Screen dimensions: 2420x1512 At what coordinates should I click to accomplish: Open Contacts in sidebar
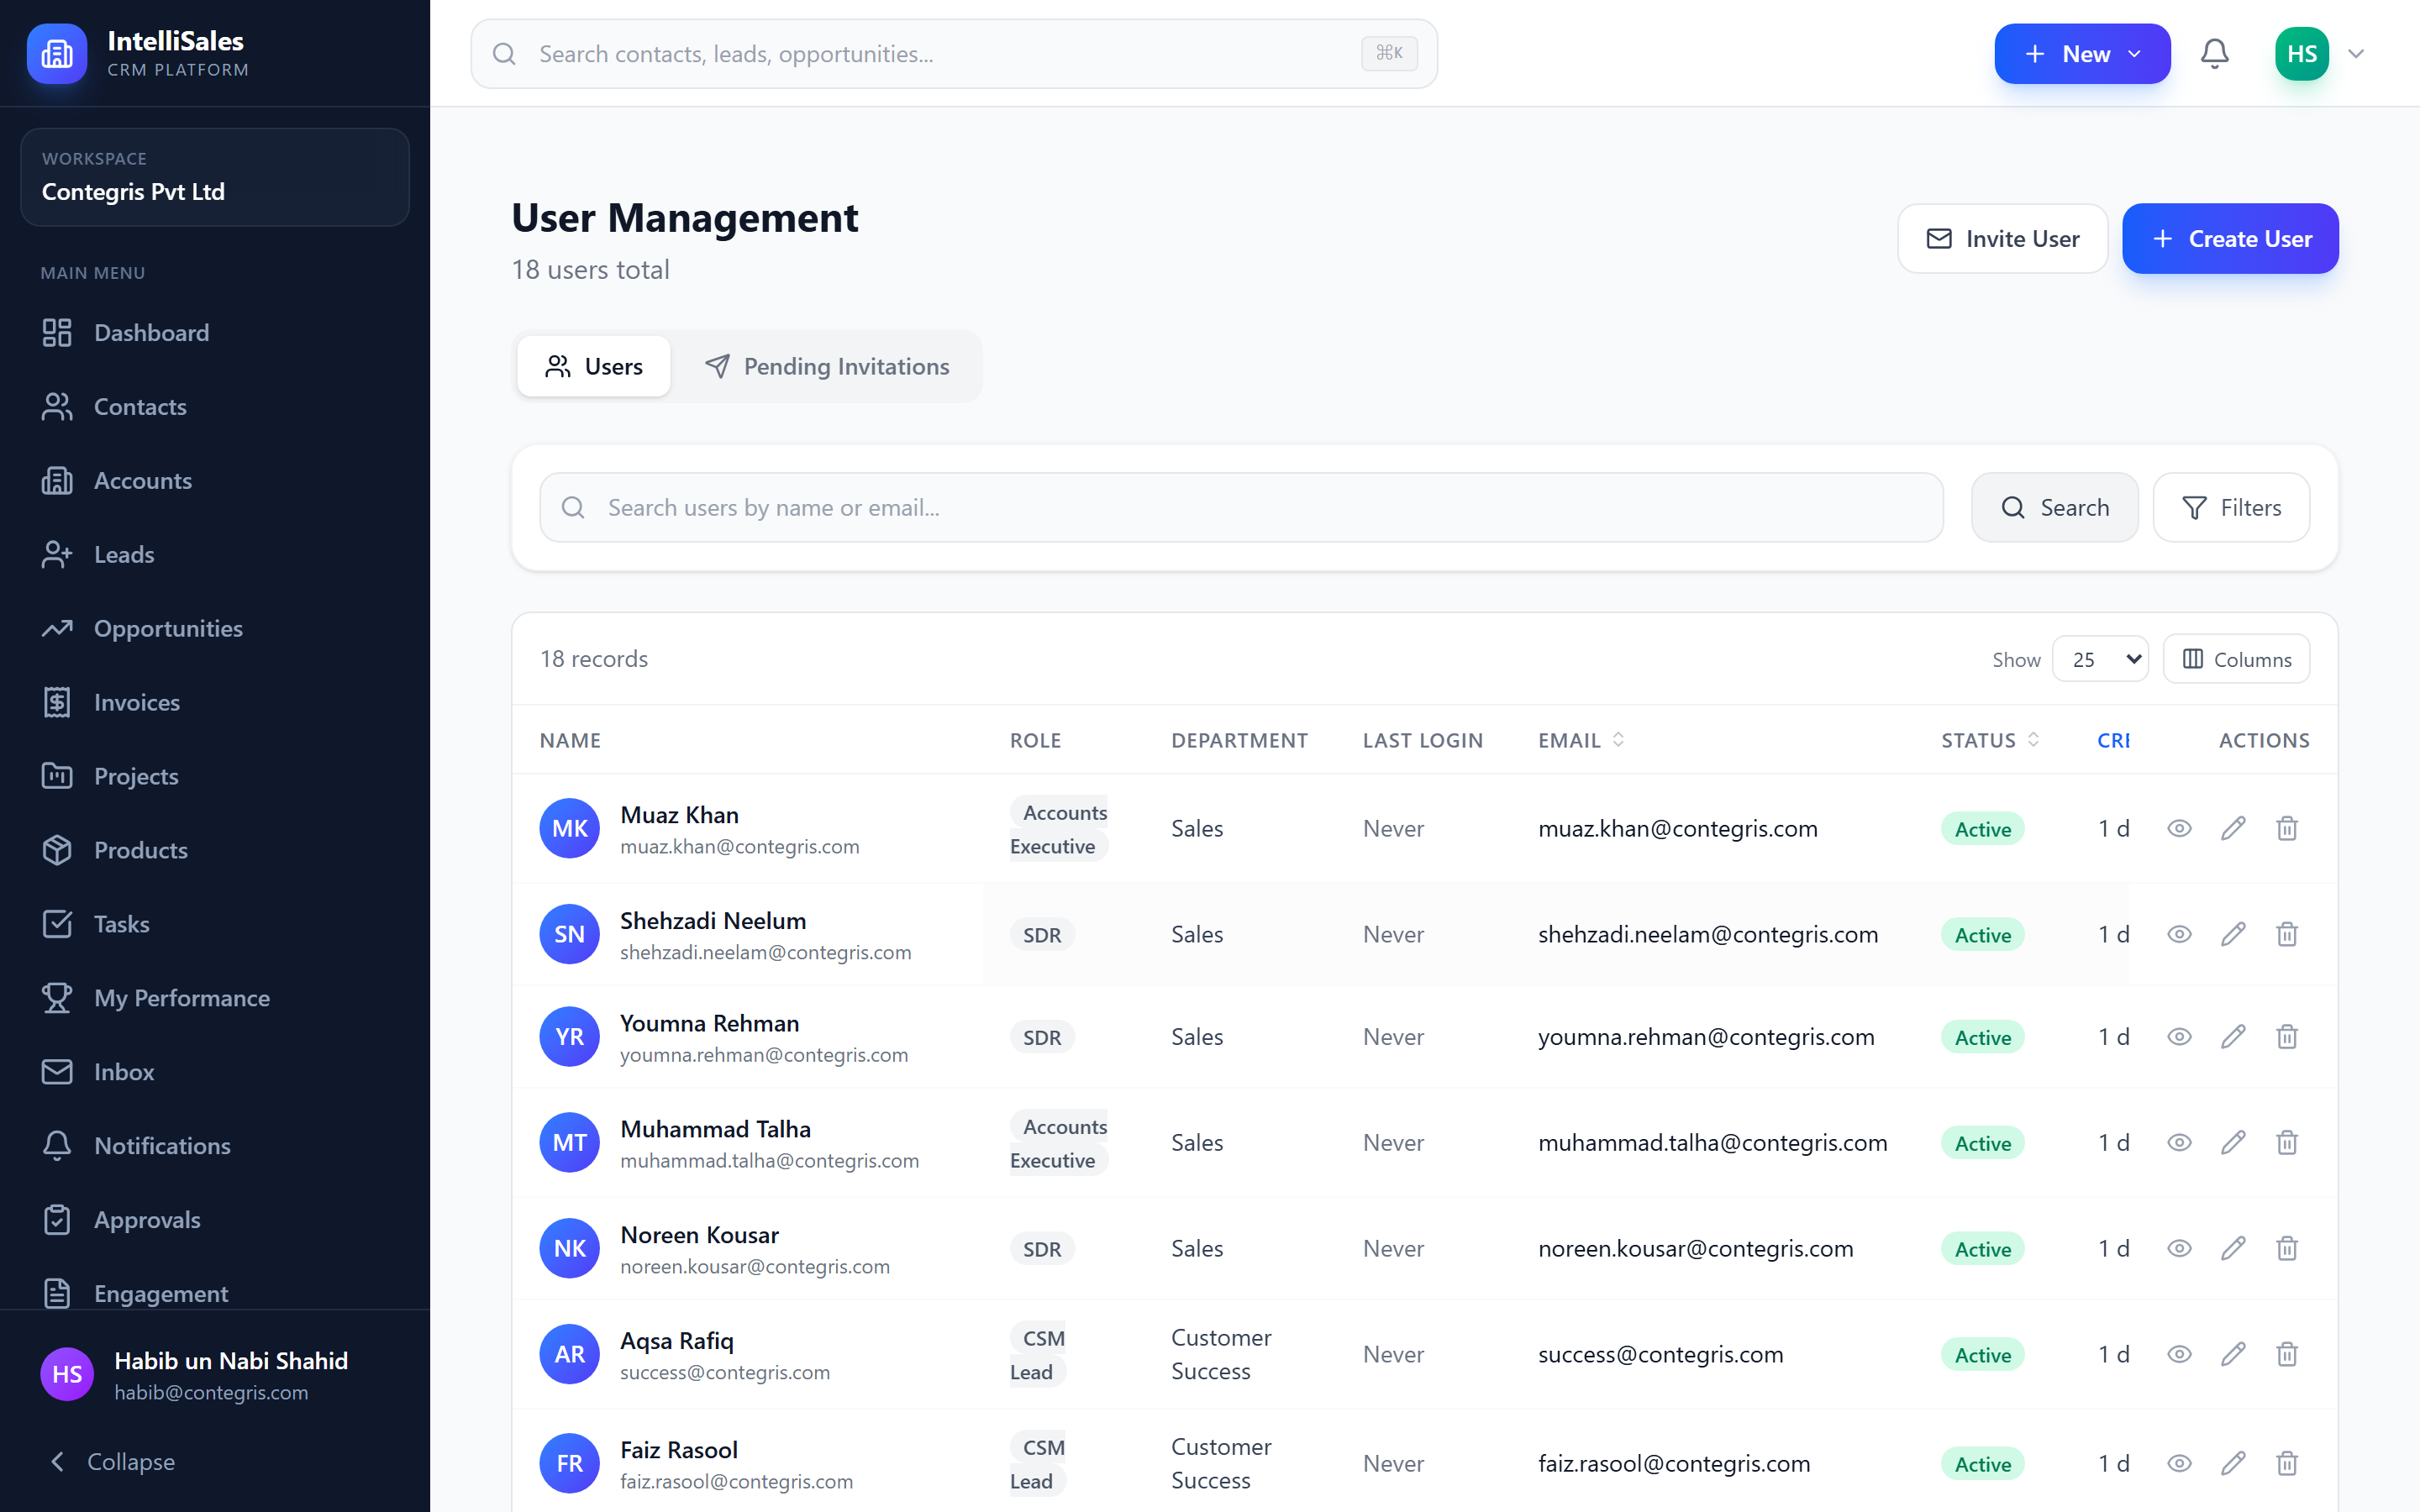[215, 407]
